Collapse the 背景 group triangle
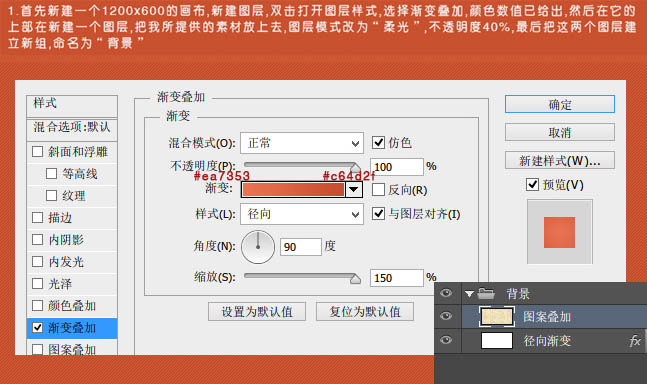 click(469, 294)
